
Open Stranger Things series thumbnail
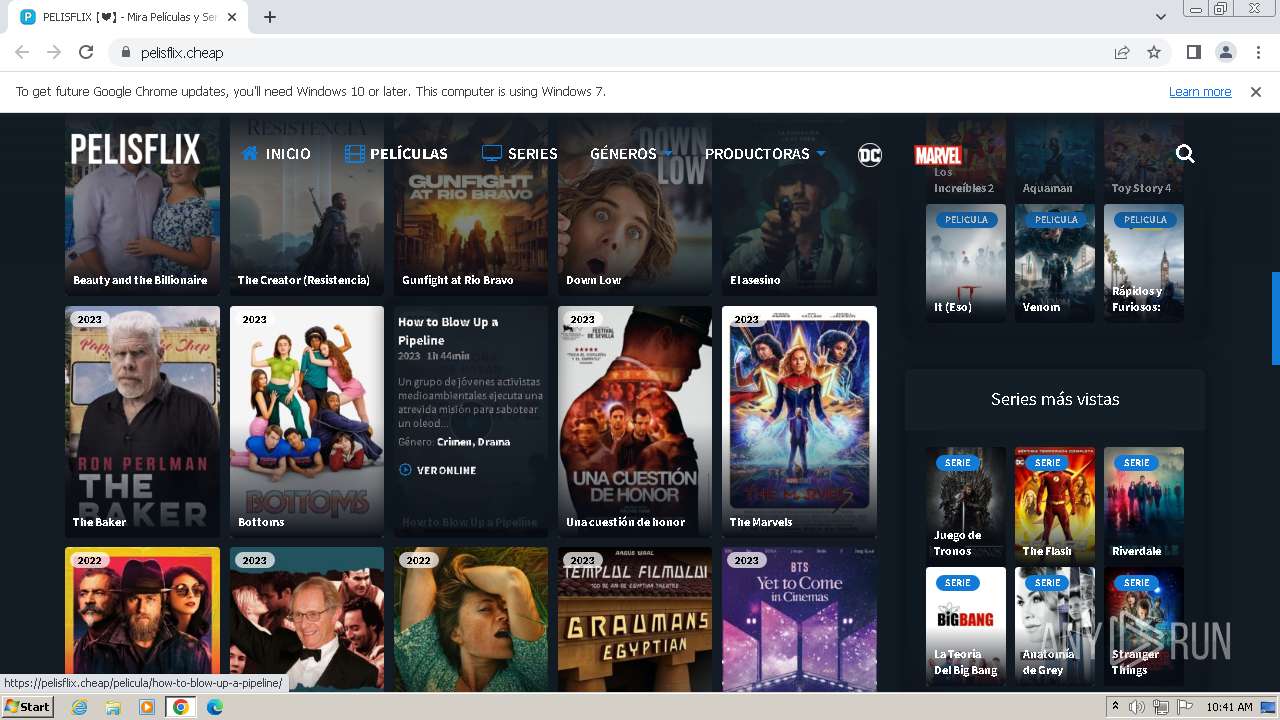coord(1144,626)
